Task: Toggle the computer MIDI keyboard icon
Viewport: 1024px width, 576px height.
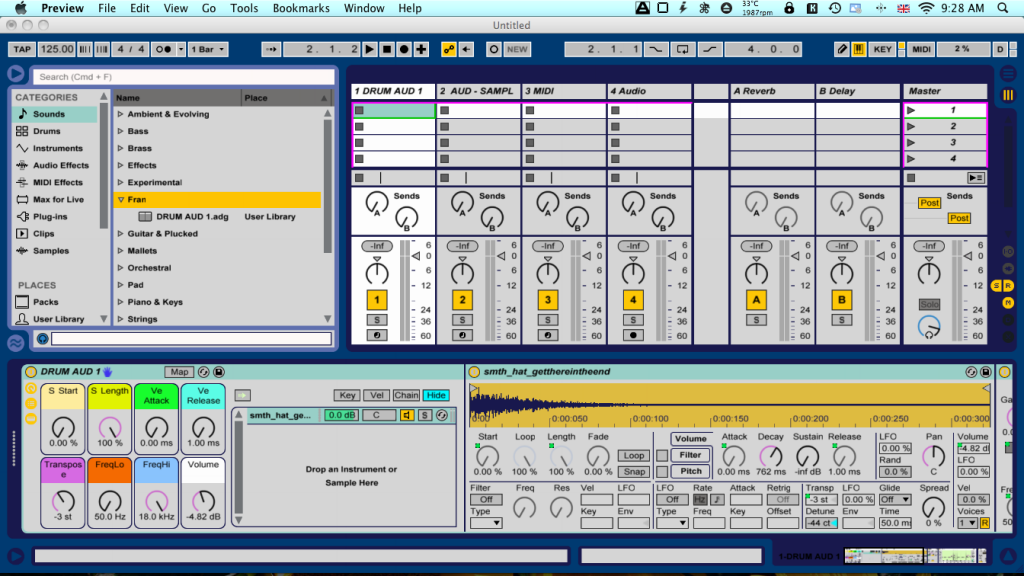Action: click(858, 49)
